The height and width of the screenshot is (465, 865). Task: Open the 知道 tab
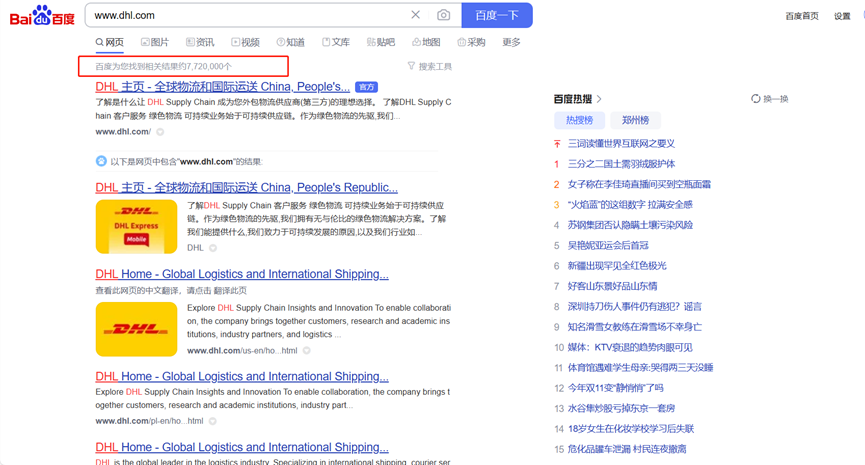pos(291,42)
